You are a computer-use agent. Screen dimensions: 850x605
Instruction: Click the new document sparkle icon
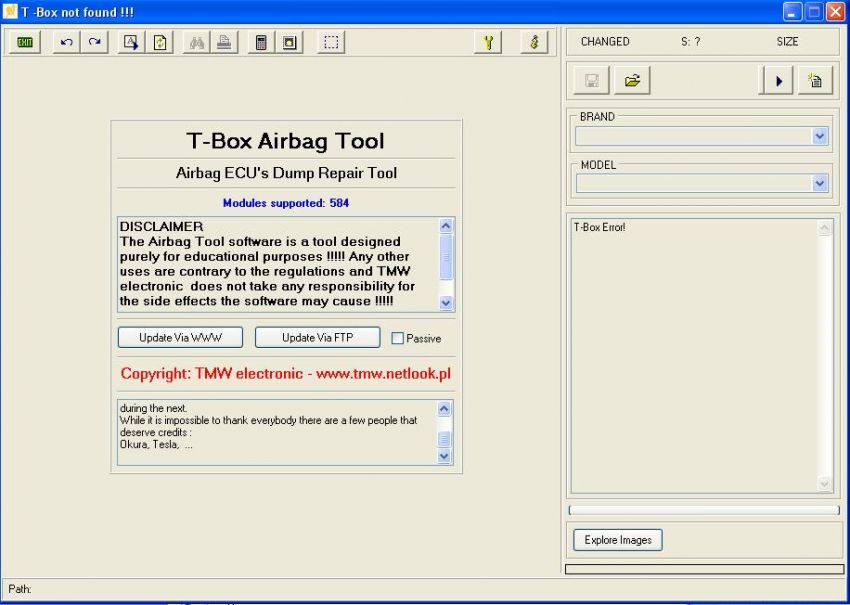coord(815,81)
